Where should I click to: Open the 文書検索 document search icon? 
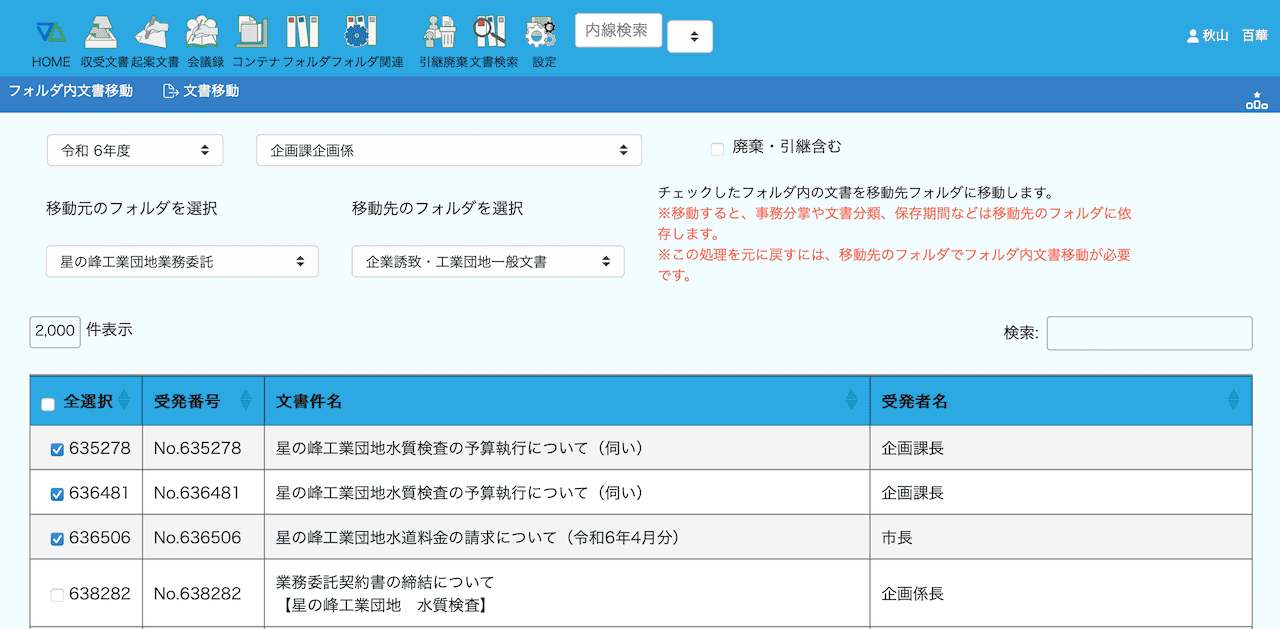pos(490,34)
